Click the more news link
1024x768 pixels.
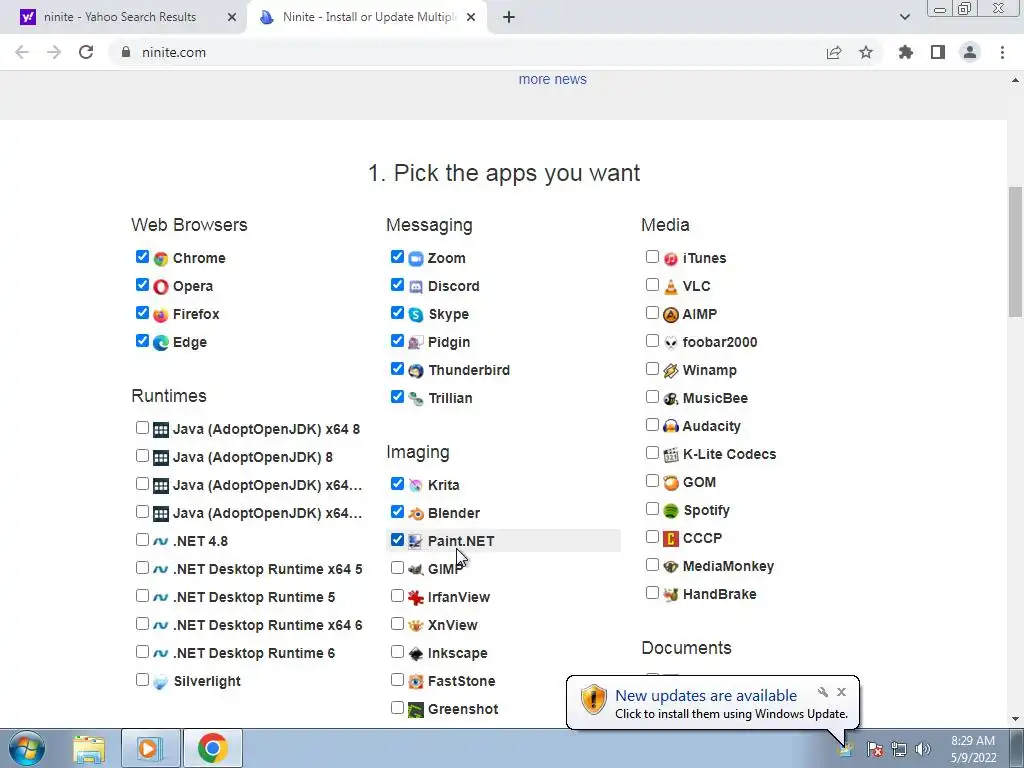[552, 80]
